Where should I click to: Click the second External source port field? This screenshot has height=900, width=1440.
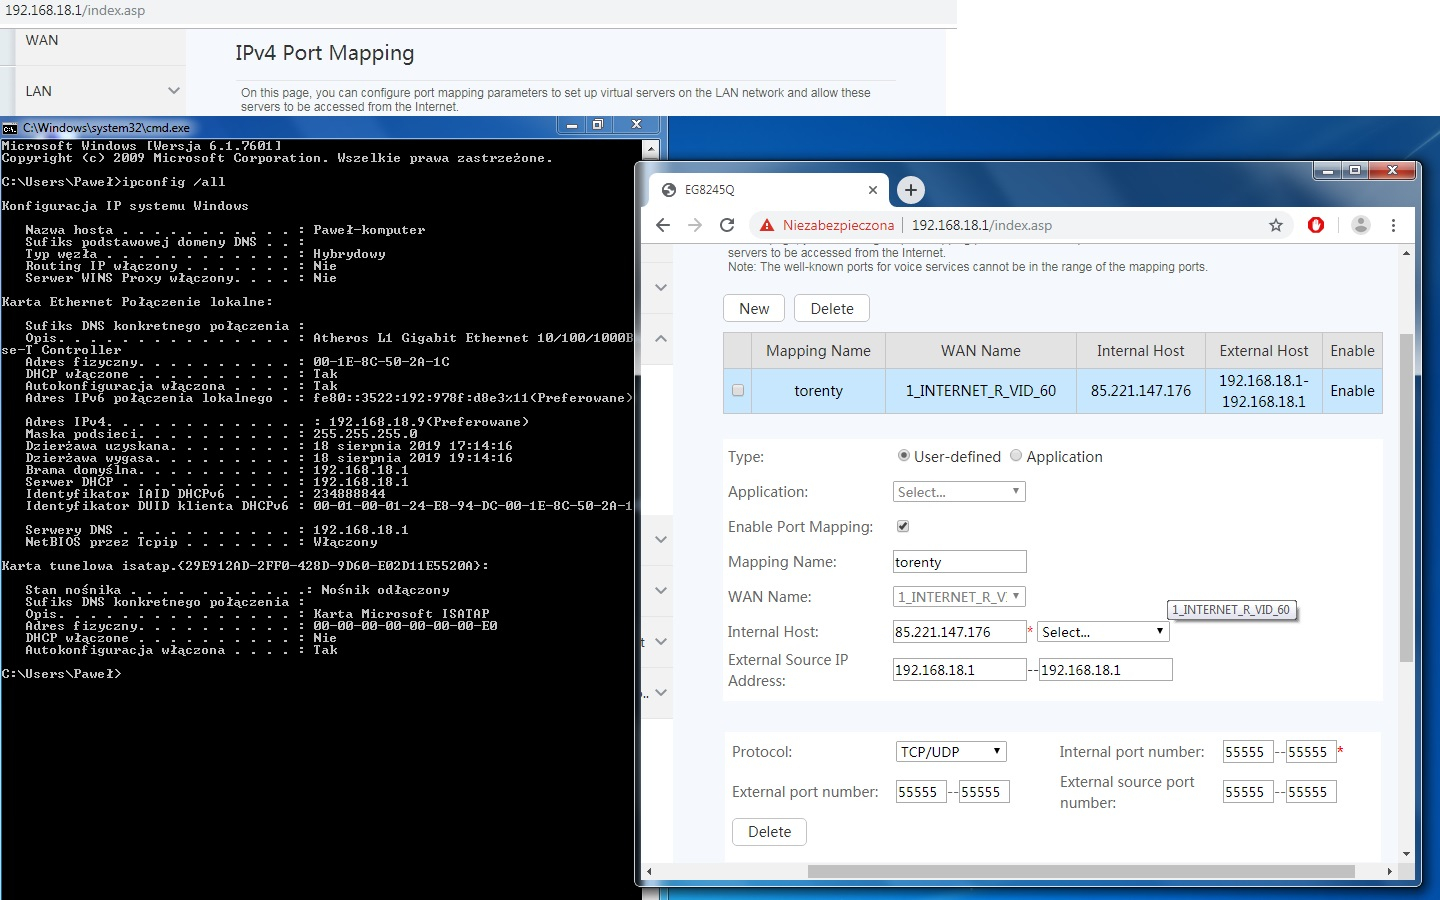point(1311,792)
